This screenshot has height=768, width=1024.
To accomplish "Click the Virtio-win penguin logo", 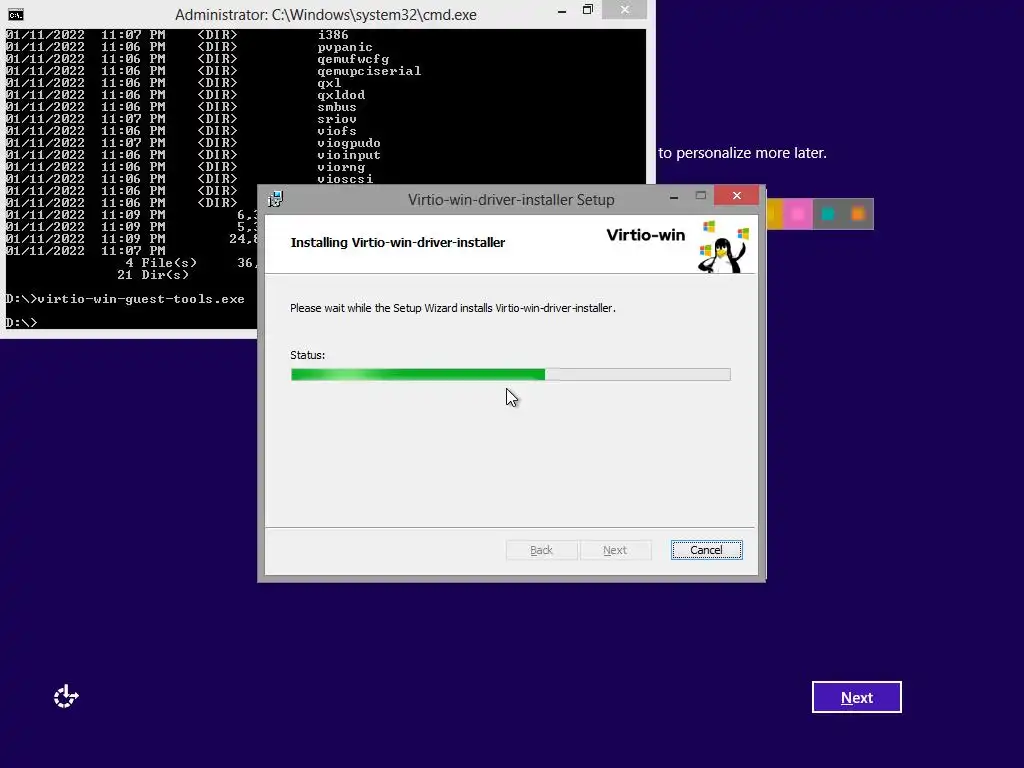I will tap(723, 247).
